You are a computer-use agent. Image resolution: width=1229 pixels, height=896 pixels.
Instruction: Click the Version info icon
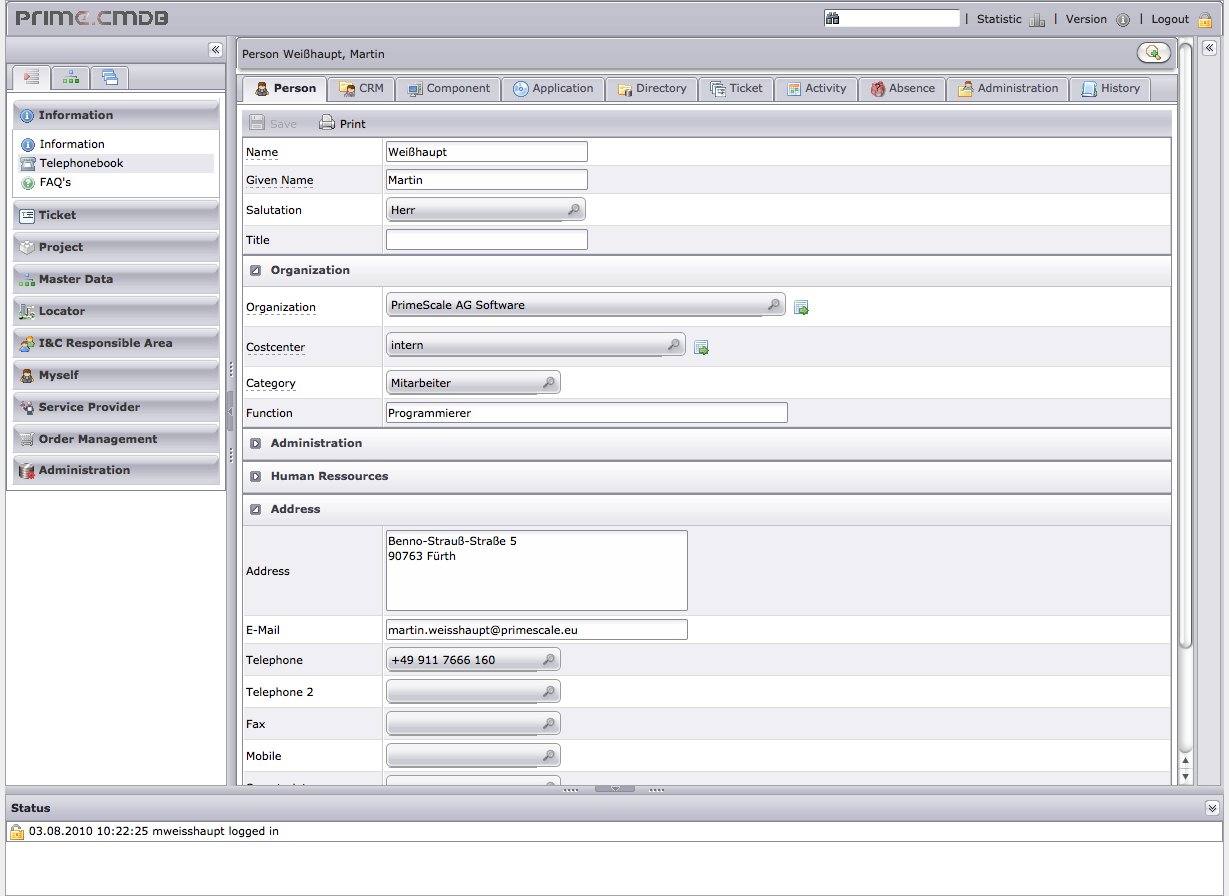tap(1122, 20)
